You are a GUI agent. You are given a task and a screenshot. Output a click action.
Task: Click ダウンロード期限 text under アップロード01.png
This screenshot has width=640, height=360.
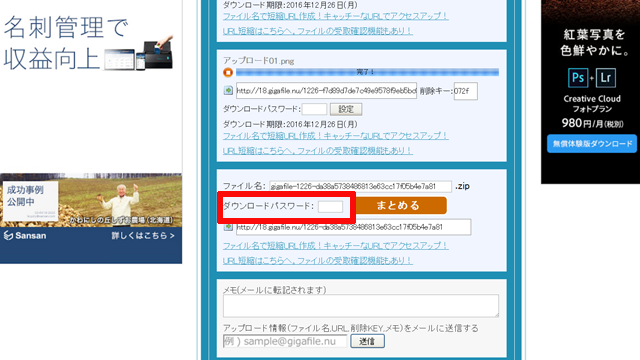[290, 124]
